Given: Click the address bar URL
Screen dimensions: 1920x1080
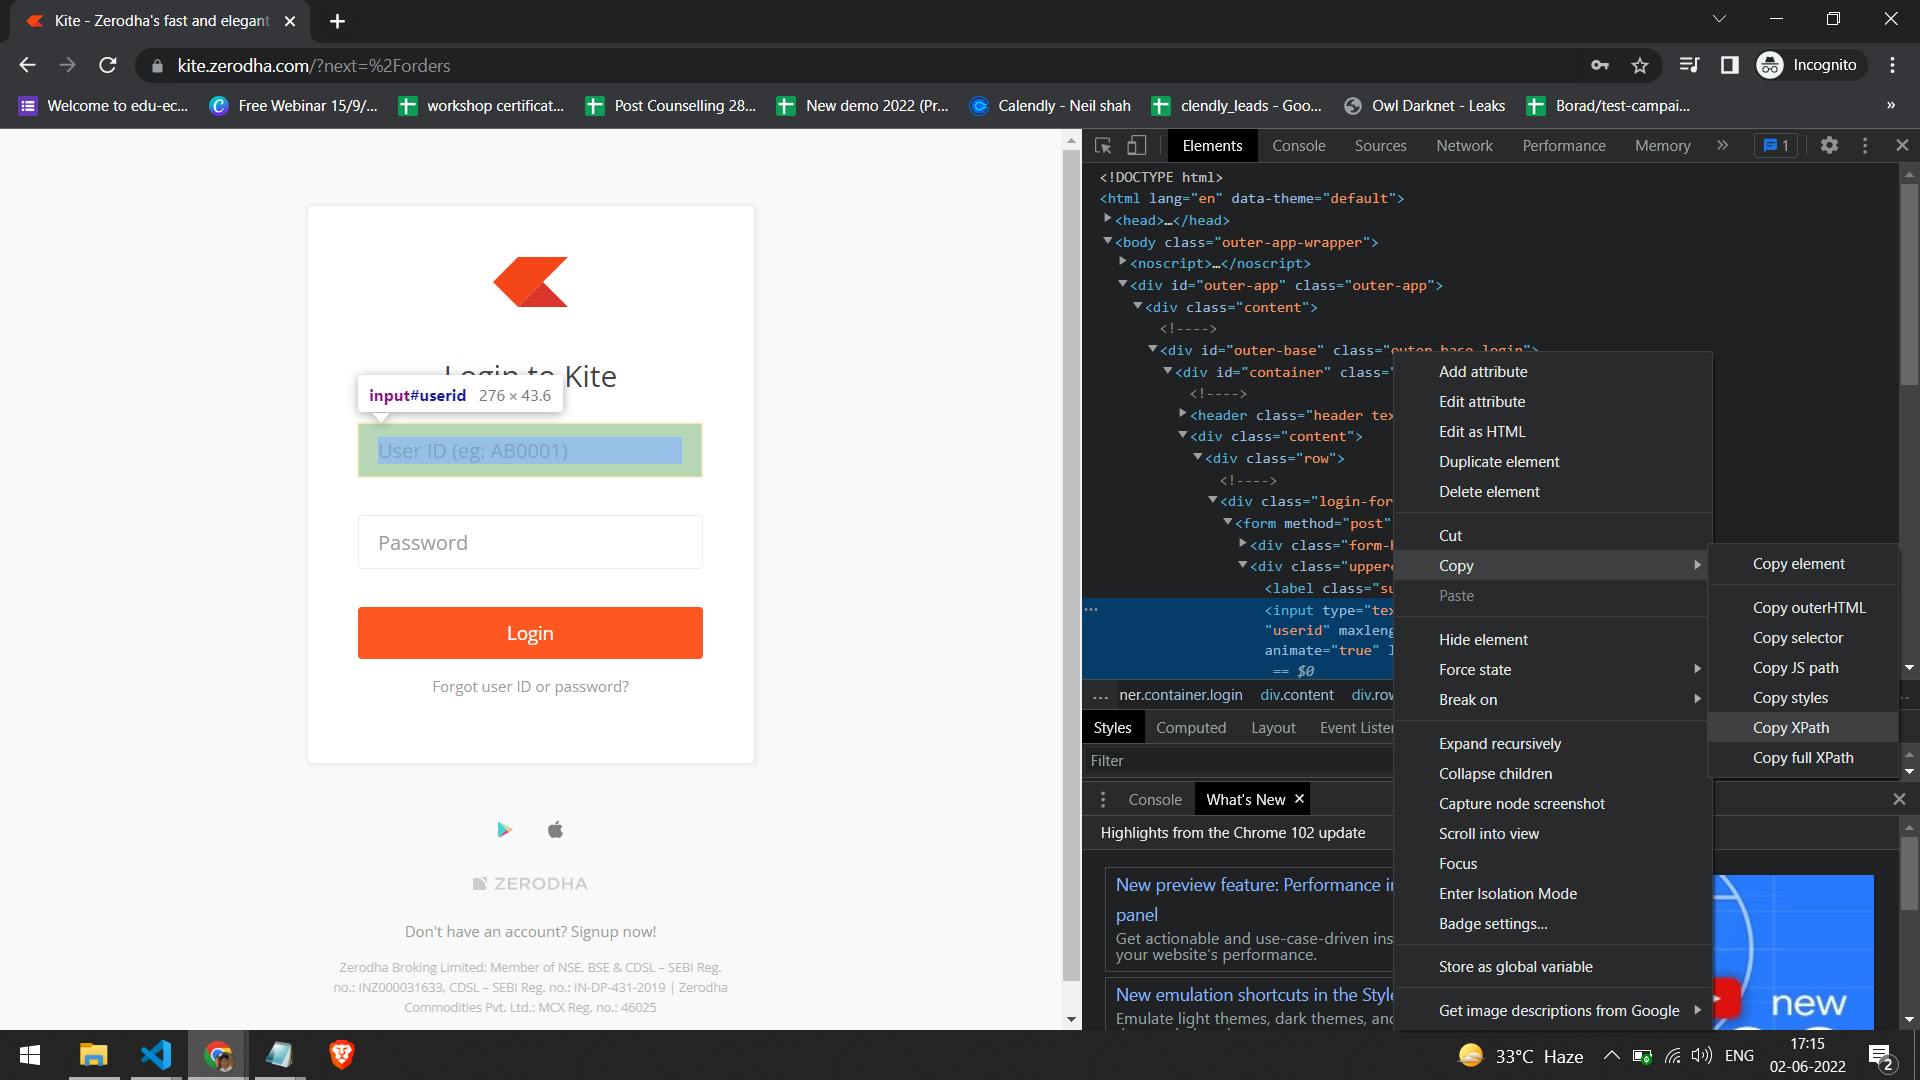Looking at the screenshot, I should [314, 65].
